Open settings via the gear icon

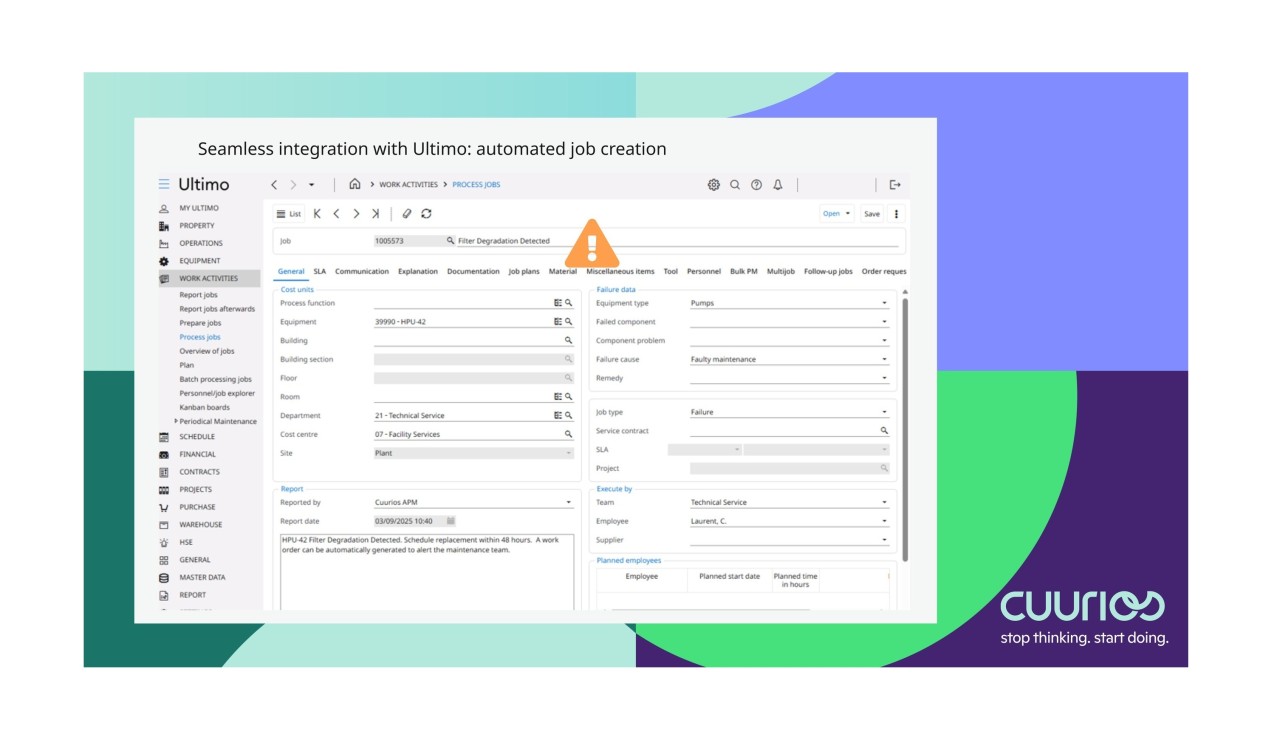point(714,184)
